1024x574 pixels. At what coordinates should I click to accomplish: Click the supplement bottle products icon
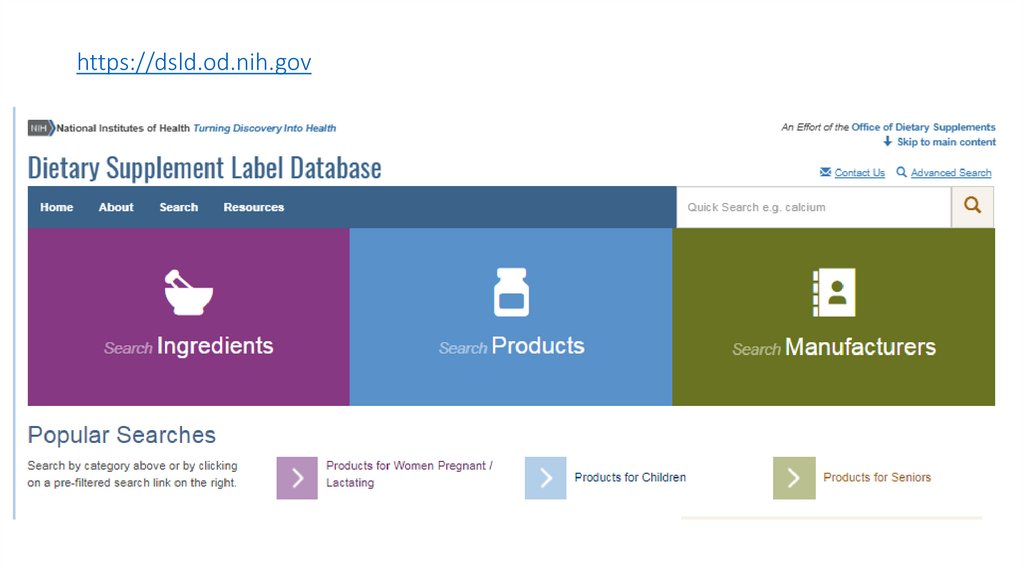511,292
